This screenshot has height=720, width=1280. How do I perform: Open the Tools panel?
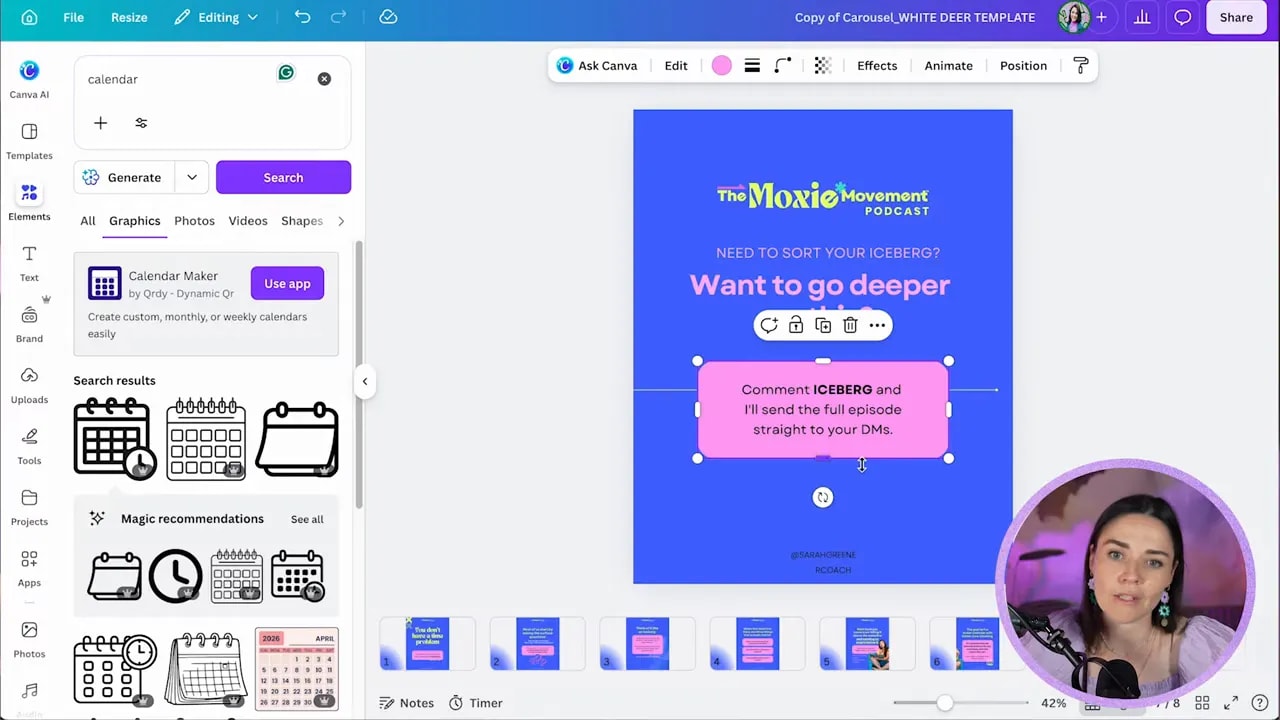29,446
